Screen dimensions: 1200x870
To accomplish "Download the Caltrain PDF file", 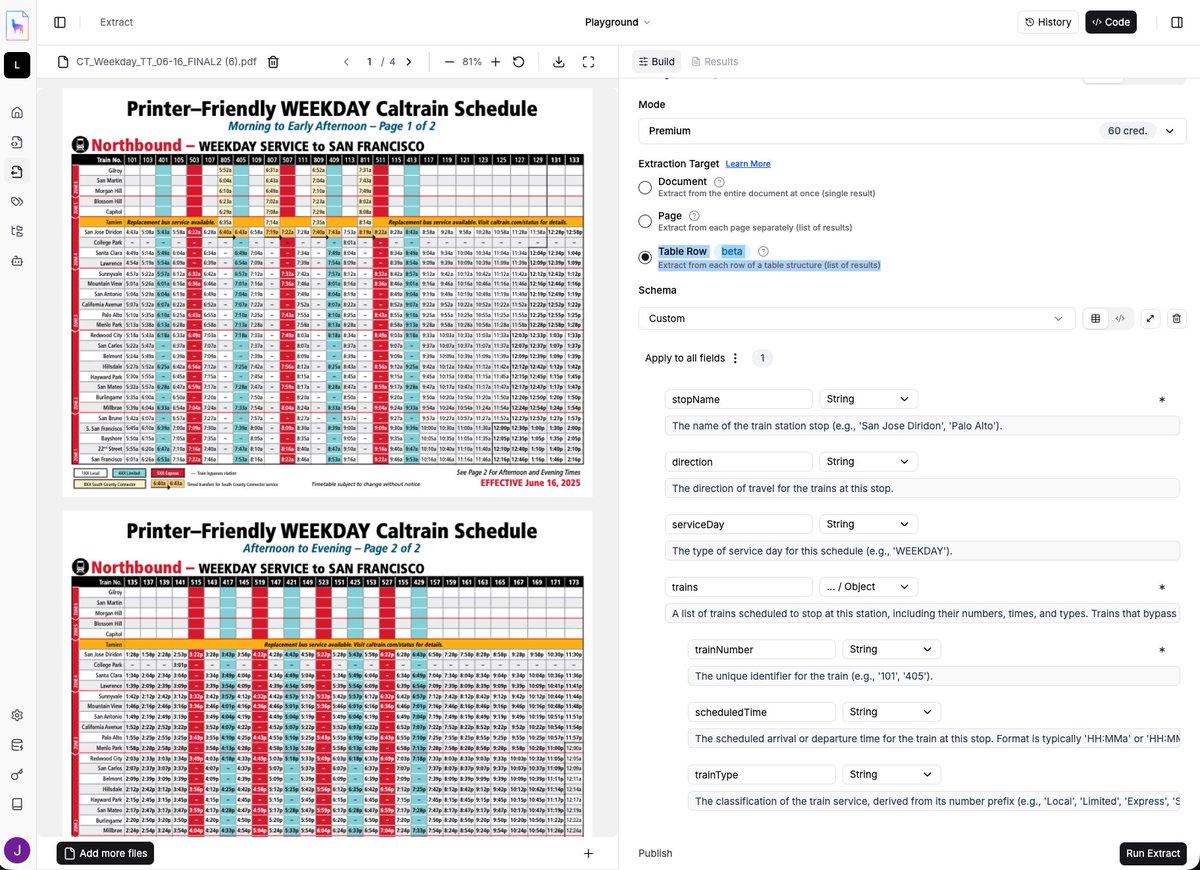I will pyautogui.click(x=559, y=61).
